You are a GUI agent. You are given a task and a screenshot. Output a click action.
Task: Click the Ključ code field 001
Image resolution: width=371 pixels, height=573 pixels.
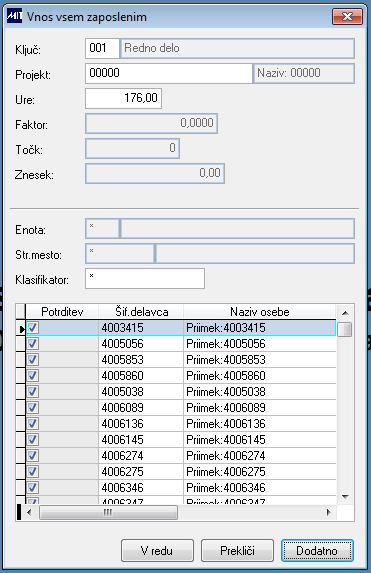point(102,48)
